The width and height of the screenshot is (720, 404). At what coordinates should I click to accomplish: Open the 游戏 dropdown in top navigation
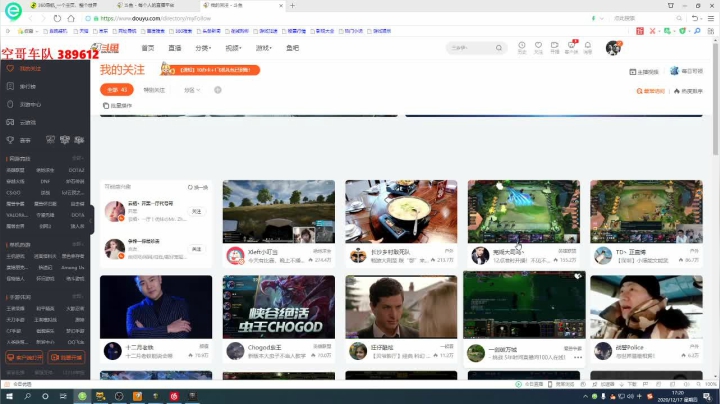click(x=264, y=48)
